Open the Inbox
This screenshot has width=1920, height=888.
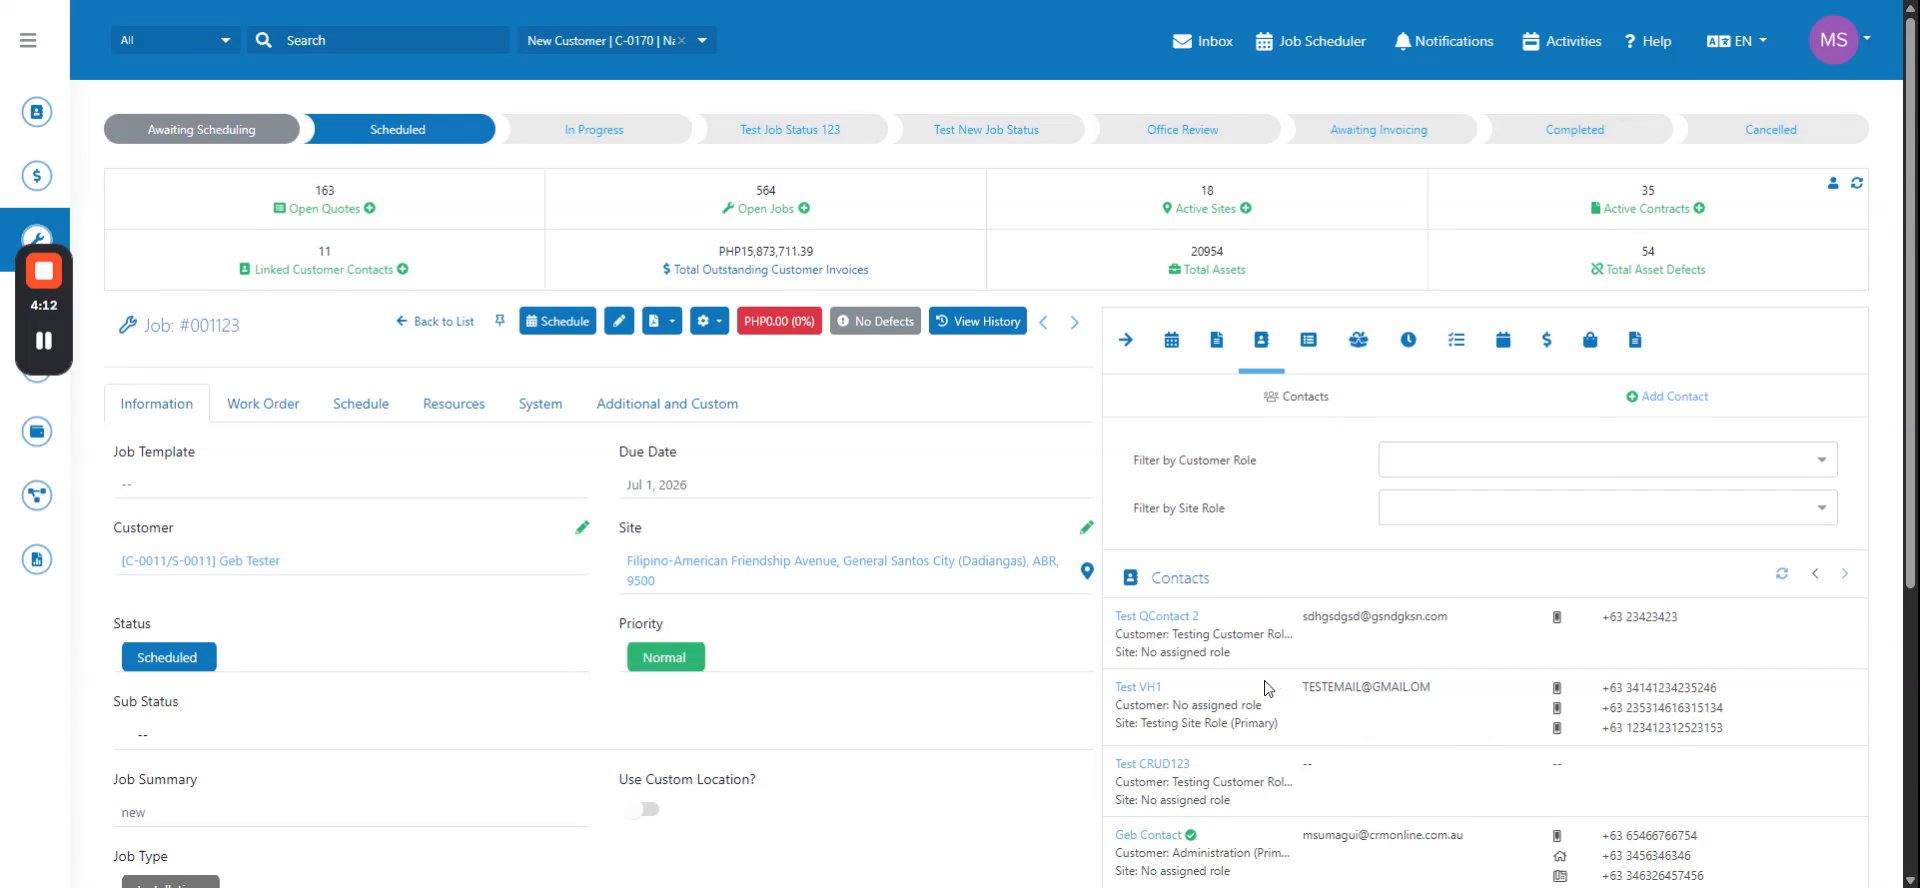[x=1203, y=41]
